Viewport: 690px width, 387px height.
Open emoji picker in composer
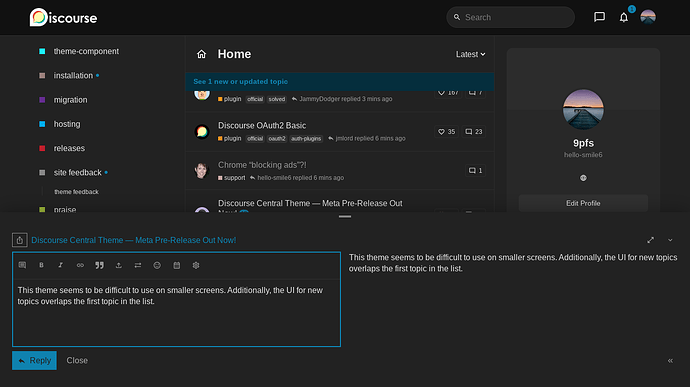(157, 265)
